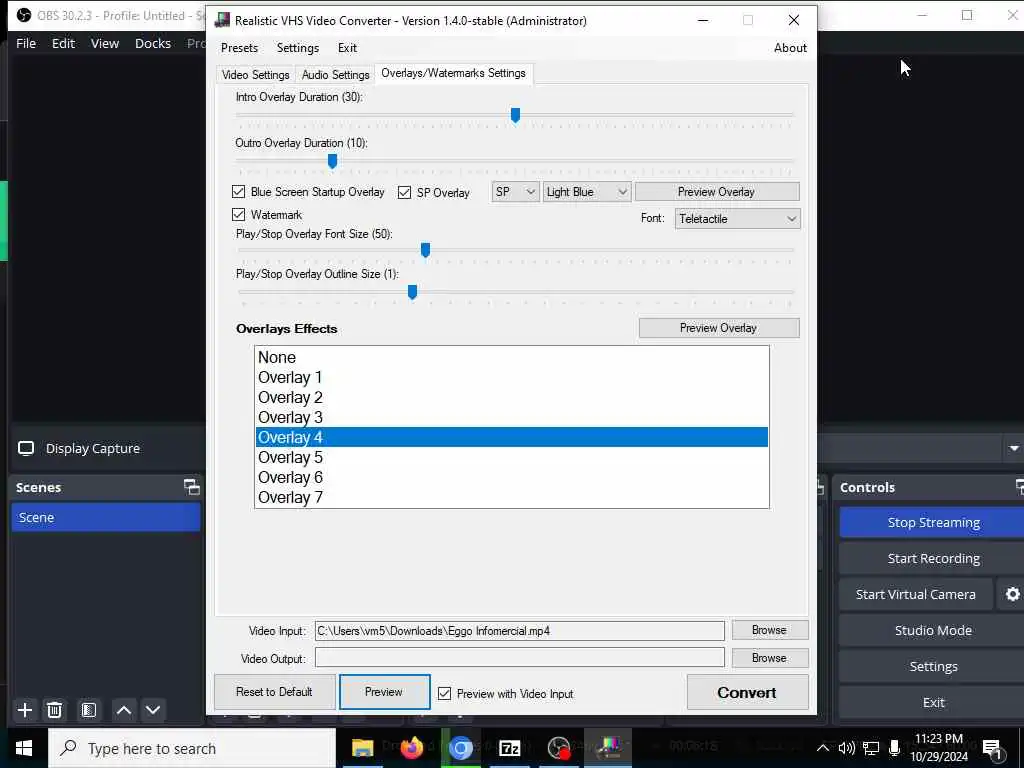
Task: Click the Outro Overlay Duration slider handle
Action: pyautogui.click(x=332, y=161)
